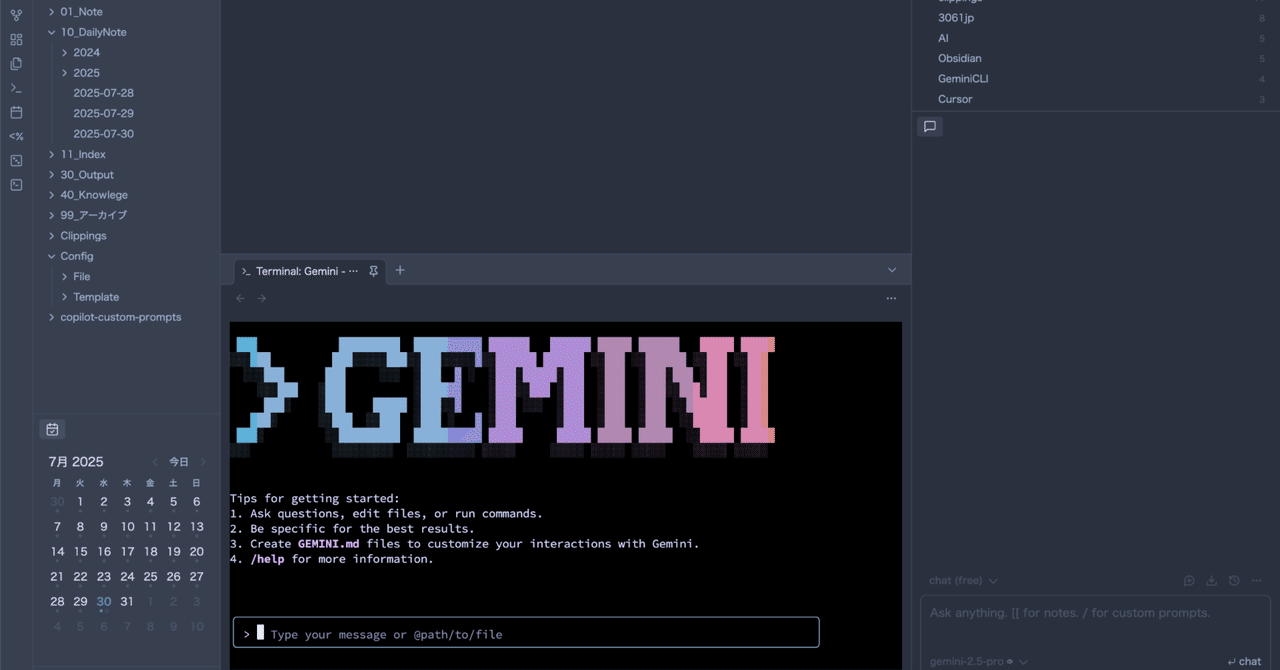Image resolution: width=1280 pixels, height=670 pixels.
Task: Start a new chat with the plus bubble icon
Action: [x=1189, y=580]
